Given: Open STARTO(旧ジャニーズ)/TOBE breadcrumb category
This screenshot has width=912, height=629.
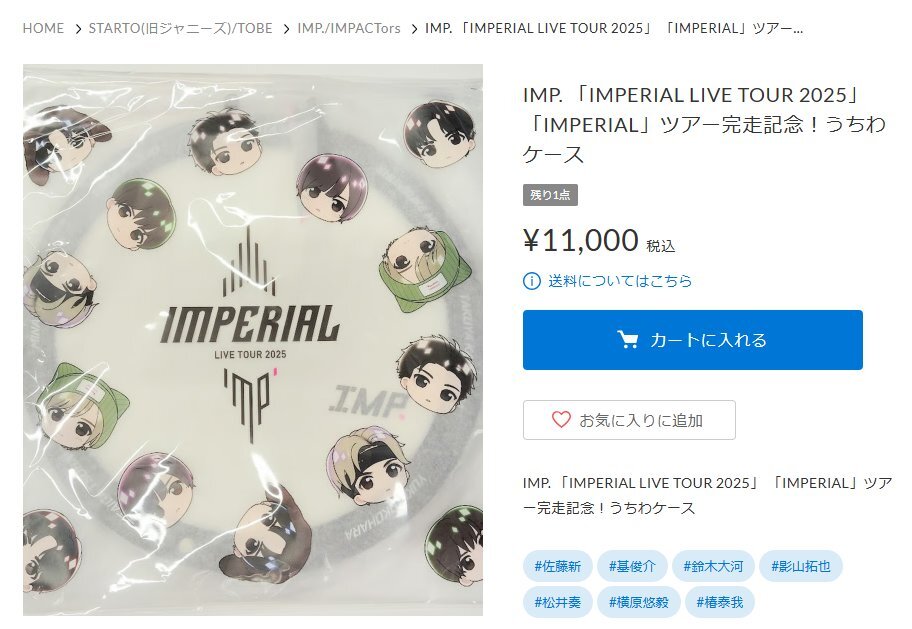Looking at the screenshot, I should tap(180, 29).
